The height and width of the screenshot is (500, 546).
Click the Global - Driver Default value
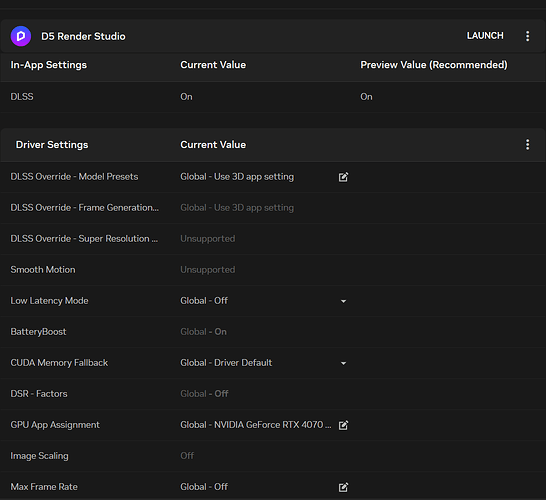pyautogui.click(x=226, y=362)
